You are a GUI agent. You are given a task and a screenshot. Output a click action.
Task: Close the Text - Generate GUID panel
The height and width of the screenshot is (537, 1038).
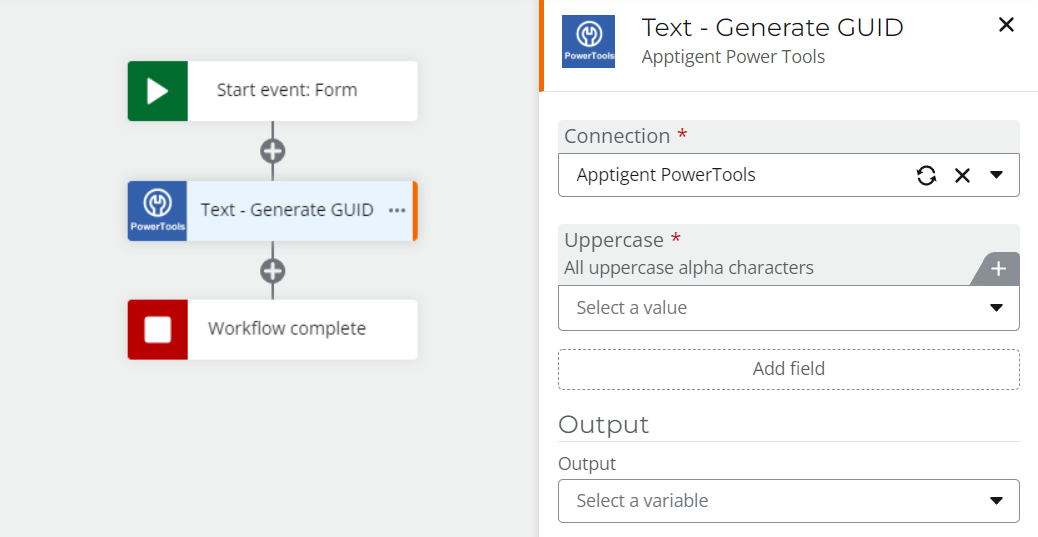(1006, 25)
